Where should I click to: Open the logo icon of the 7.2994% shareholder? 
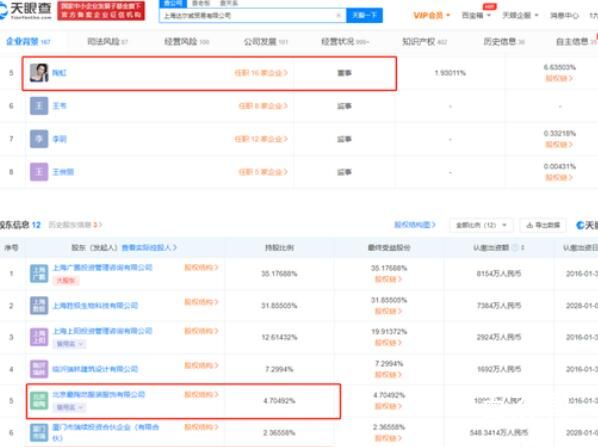(x=39, y=369)
